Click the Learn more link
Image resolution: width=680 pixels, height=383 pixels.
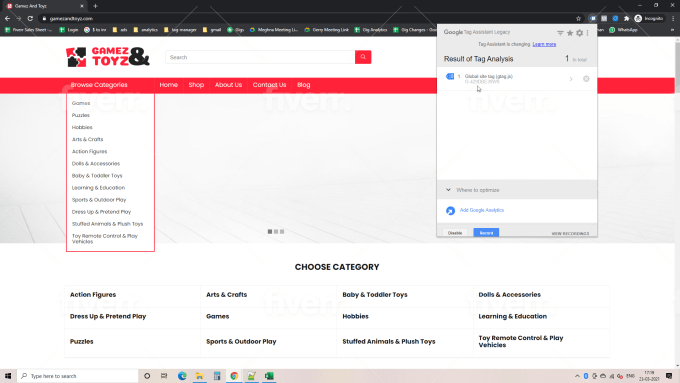coord(544,44)
